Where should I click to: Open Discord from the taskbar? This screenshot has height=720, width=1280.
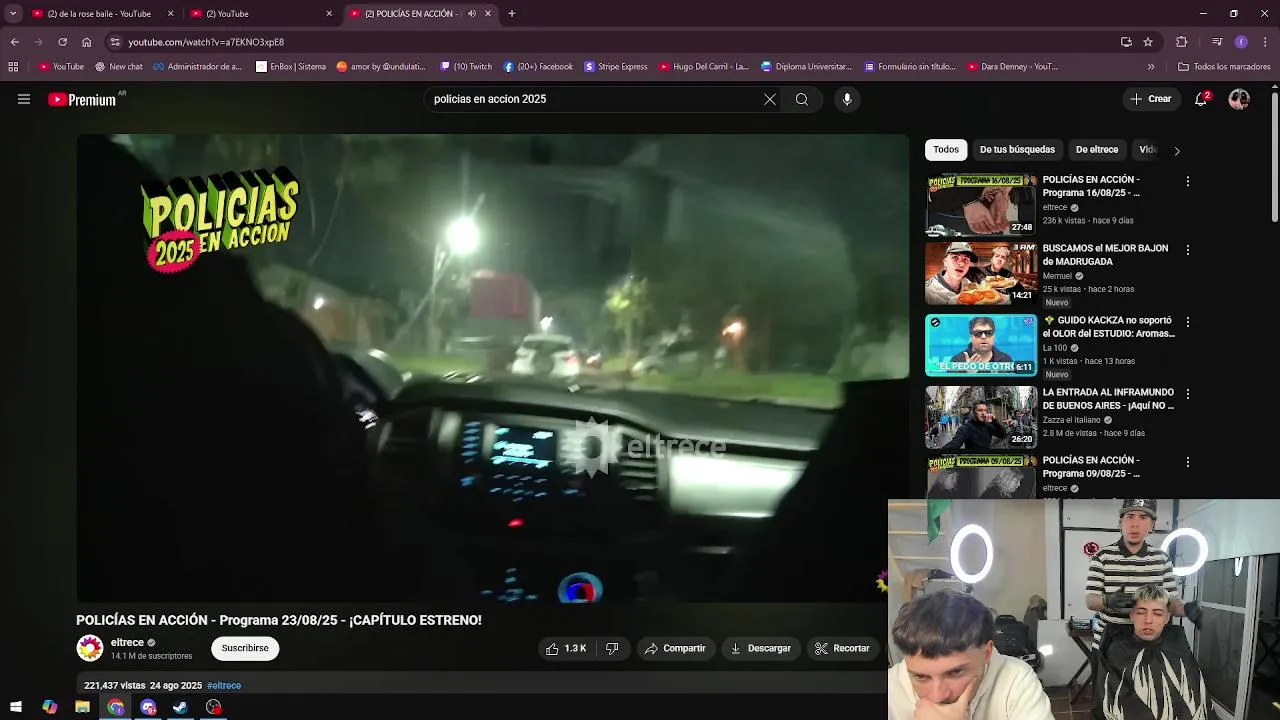pos(149,707)
